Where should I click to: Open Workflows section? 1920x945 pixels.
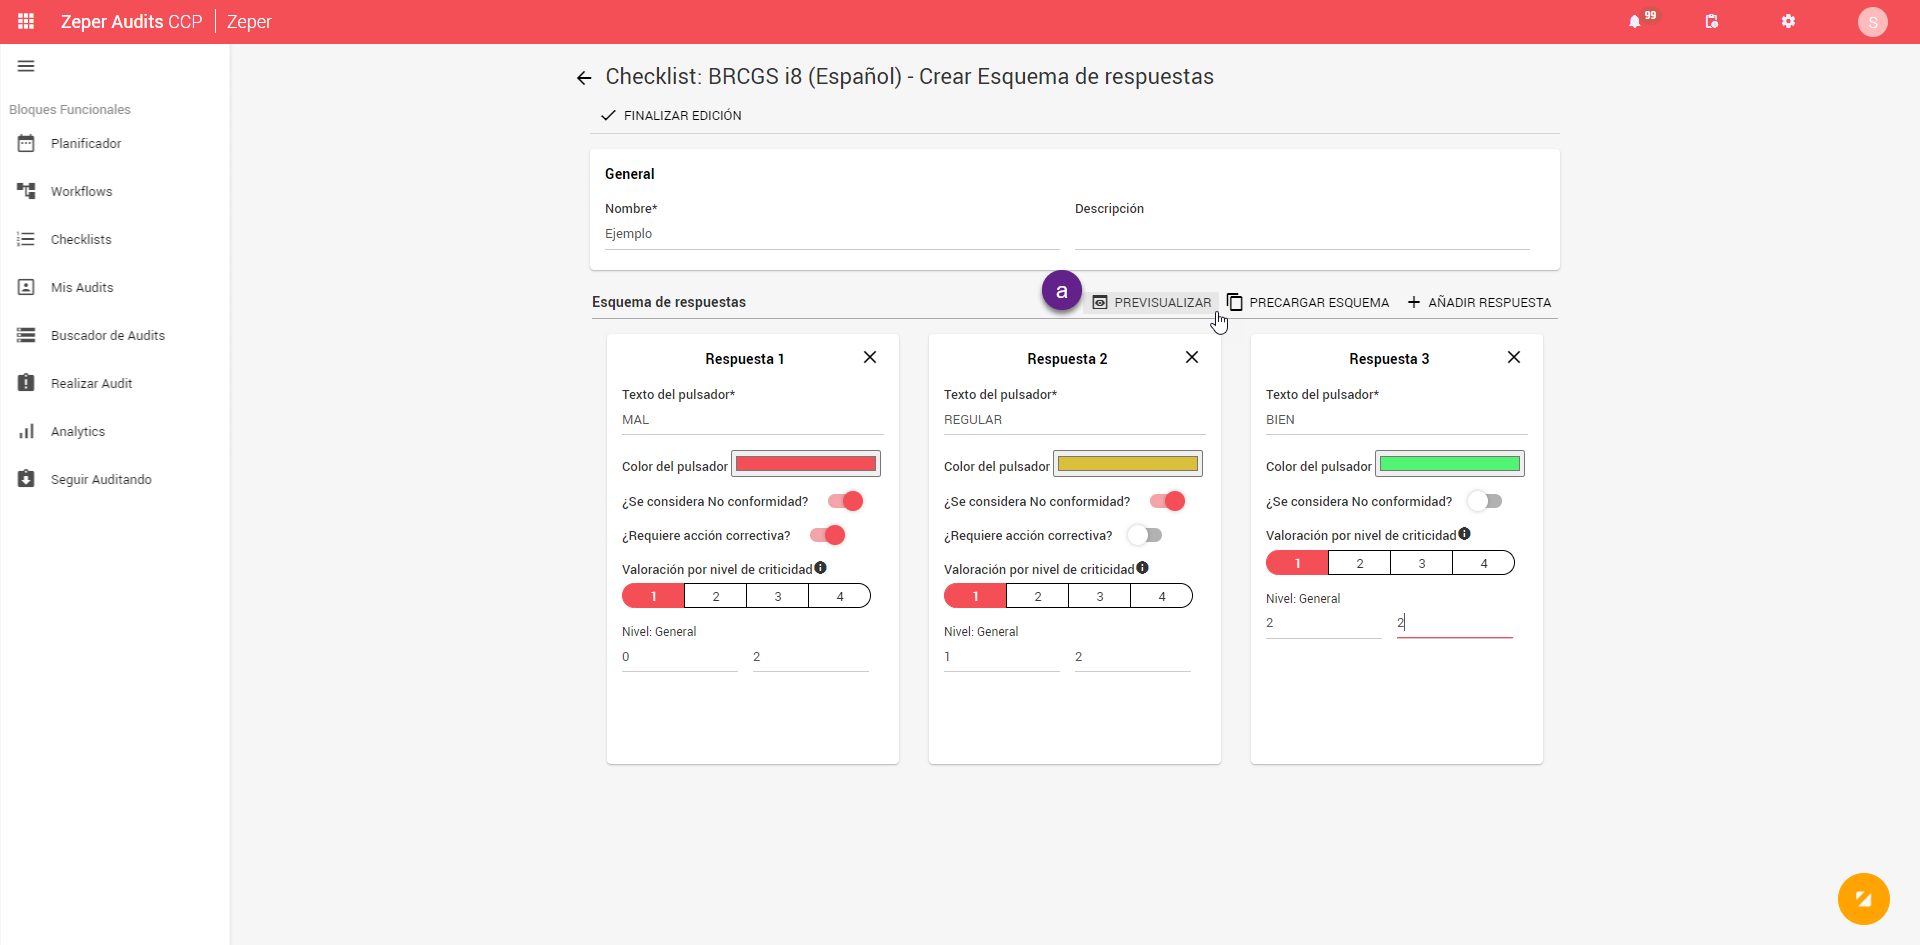82,191
